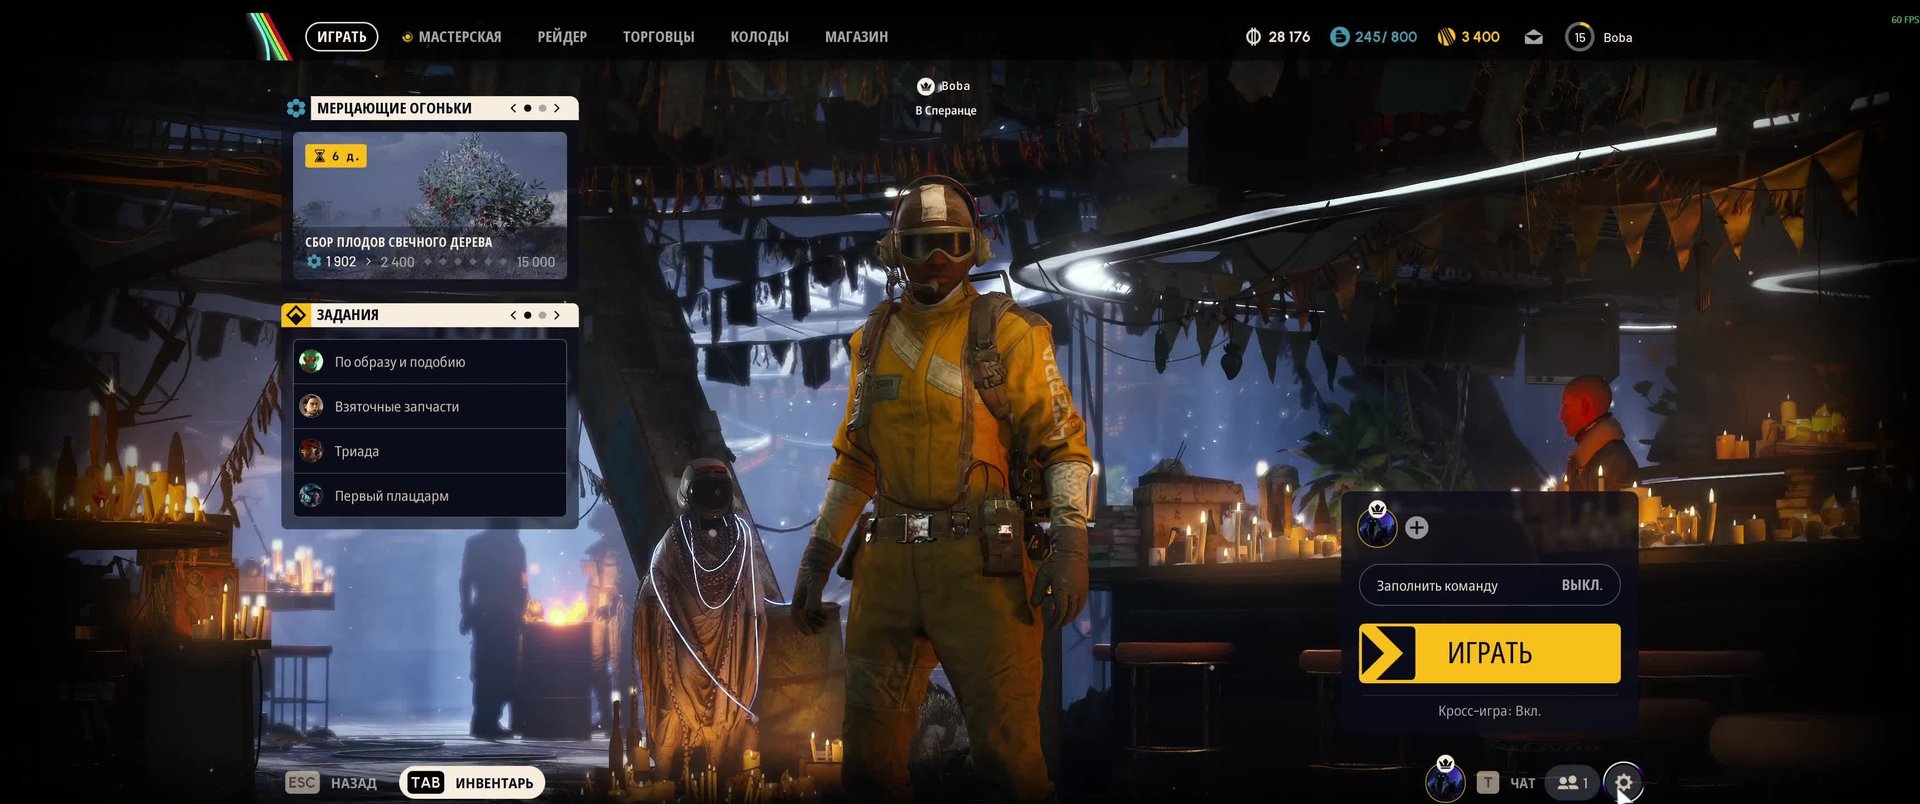Open the ЗАДАНИЯ panel header
The image size is (1920, 804).
tap(347, 315)
